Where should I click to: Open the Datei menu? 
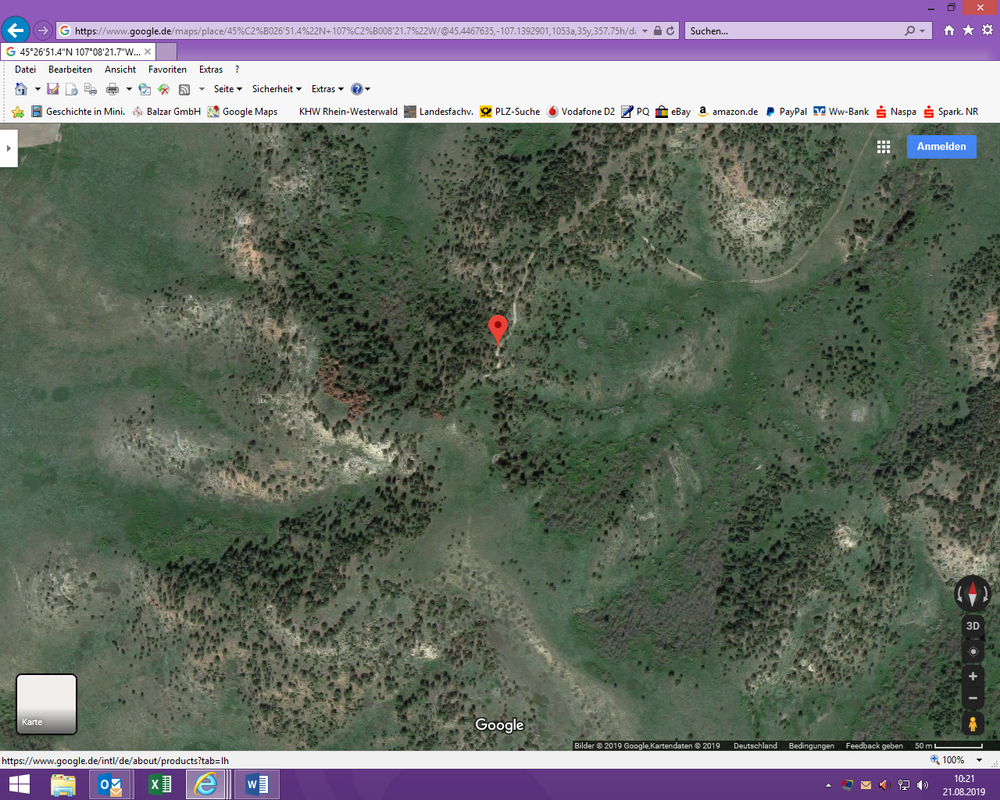[26, 70]
